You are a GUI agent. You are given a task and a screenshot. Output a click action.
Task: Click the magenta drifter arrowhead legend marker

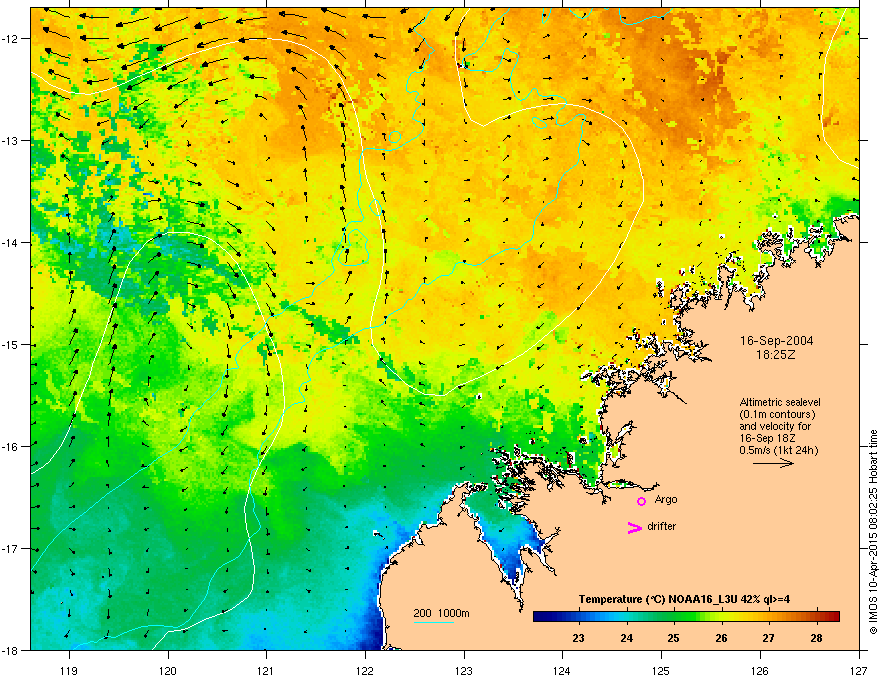(x=634, y=527)
